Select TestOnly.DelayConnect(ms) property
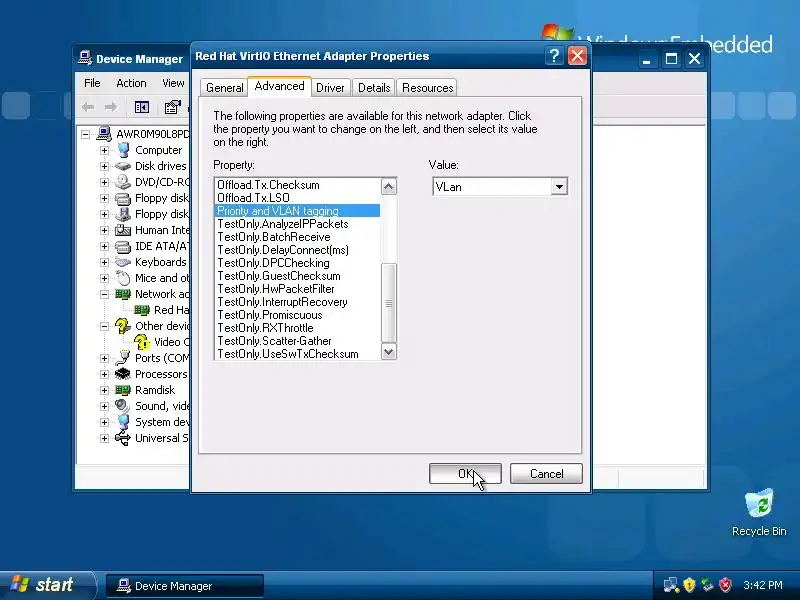The width and height of the screenshot is (800, 600). (297, 250)
